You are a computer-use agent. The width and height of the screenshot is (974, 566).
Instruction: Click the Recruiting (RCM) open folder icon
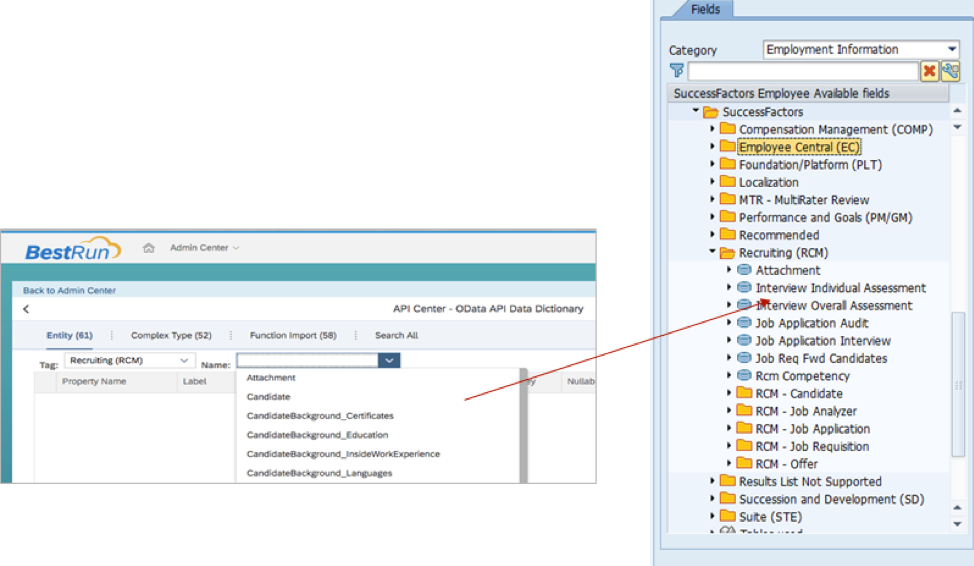pyautogui.click(x=727, y=253)
